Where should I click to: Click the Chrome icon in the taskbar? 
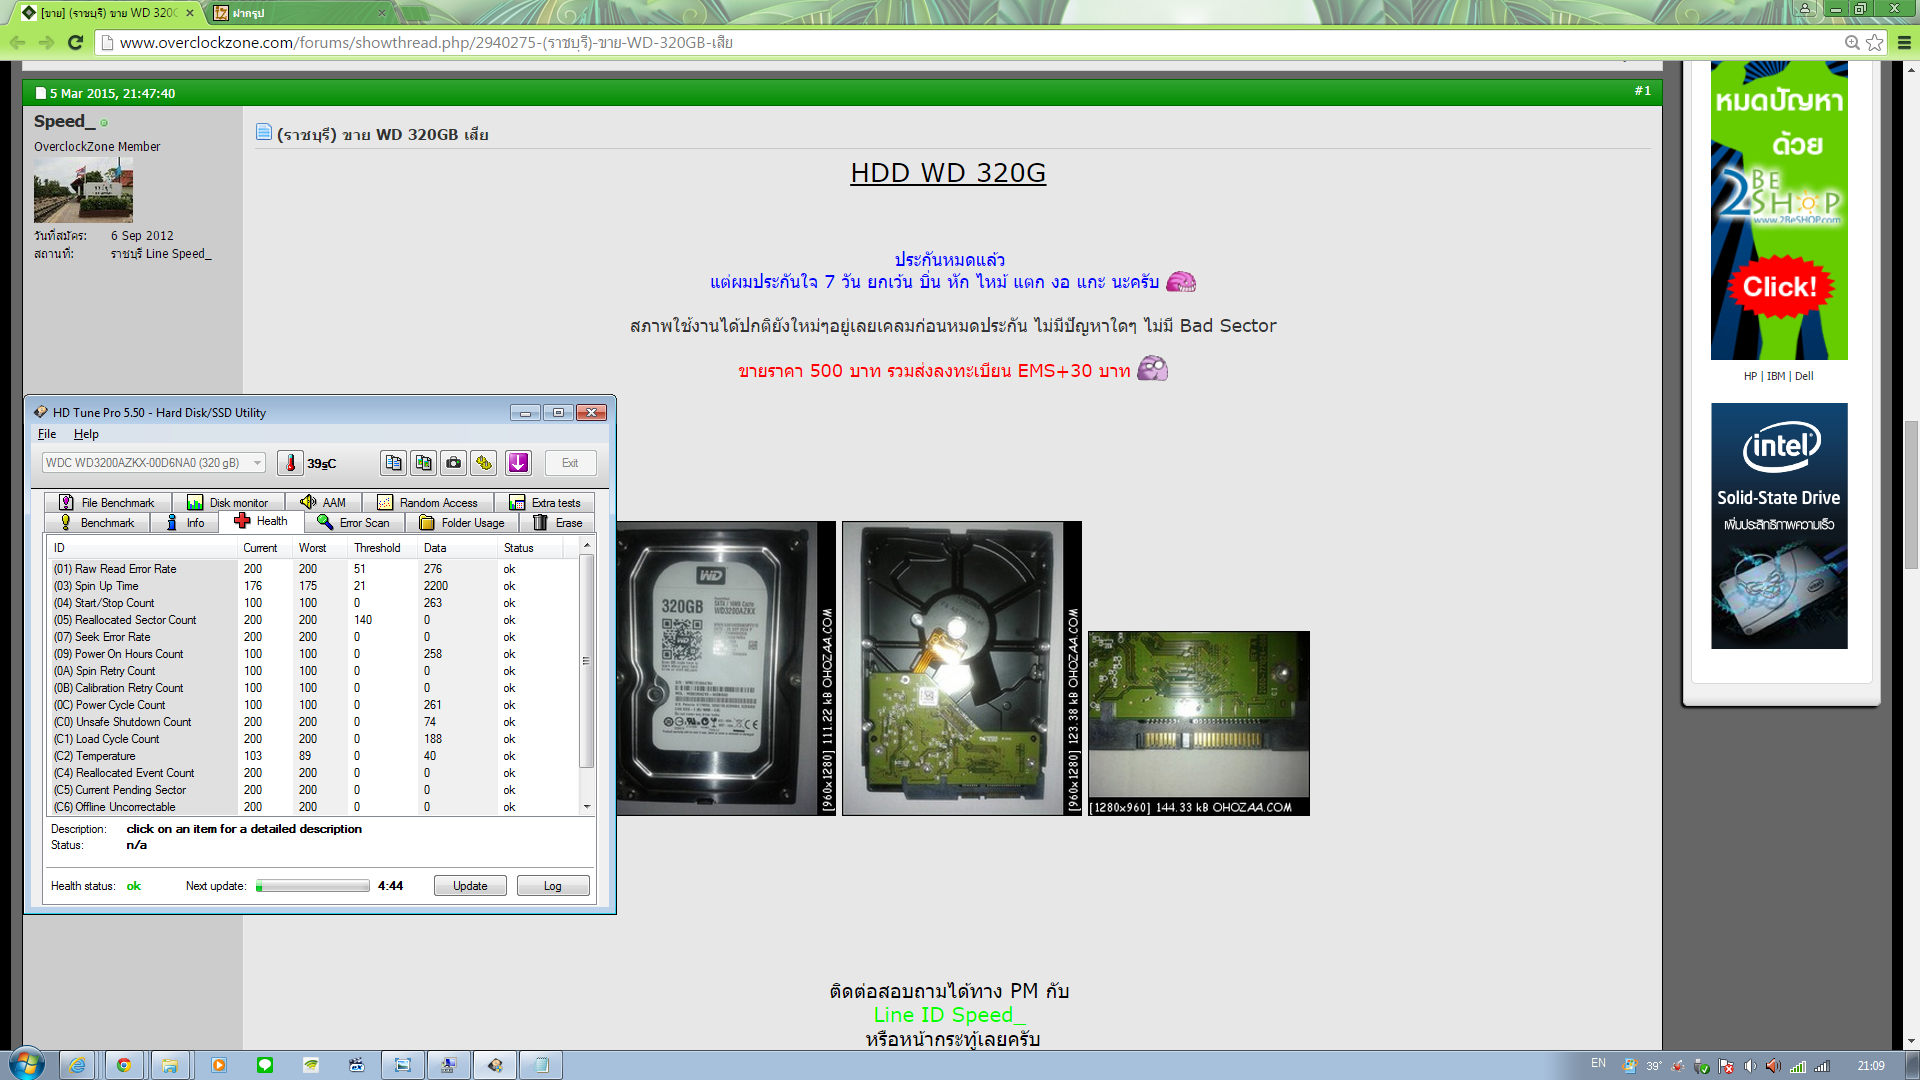pos(124,1065)
